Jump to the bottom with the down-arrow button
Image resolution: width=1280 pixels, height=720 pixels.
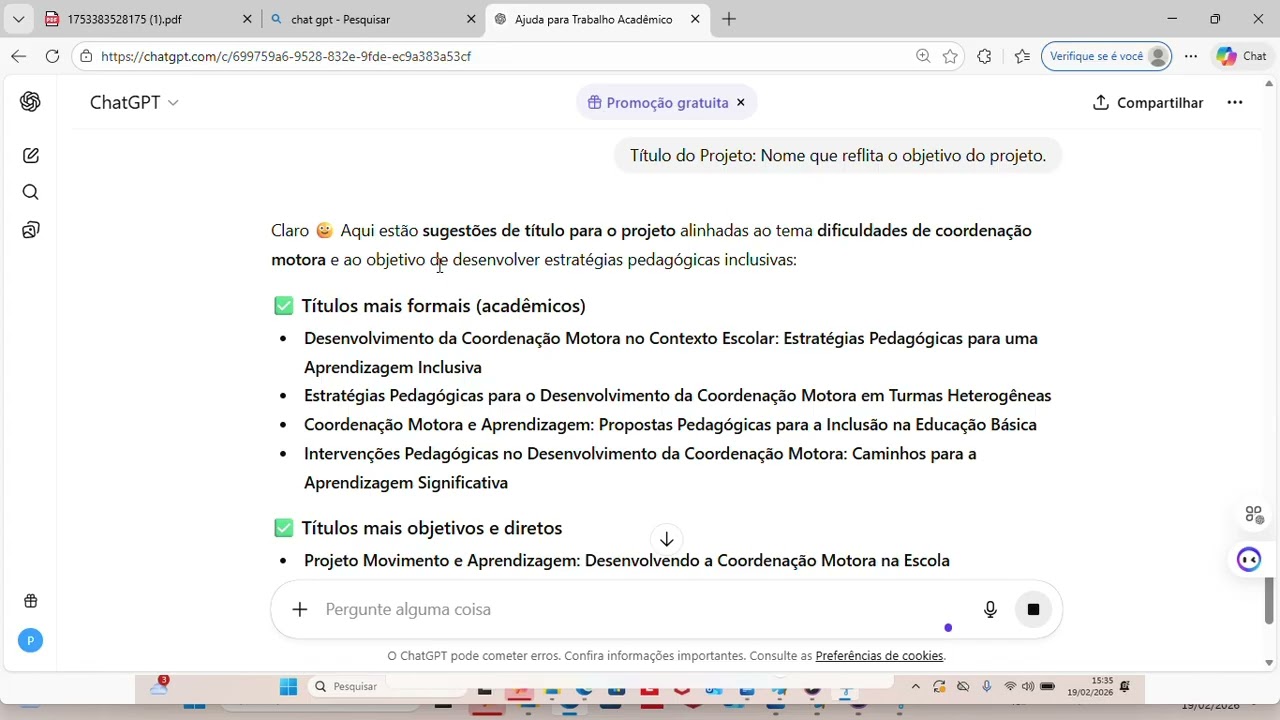click(666, 539)
